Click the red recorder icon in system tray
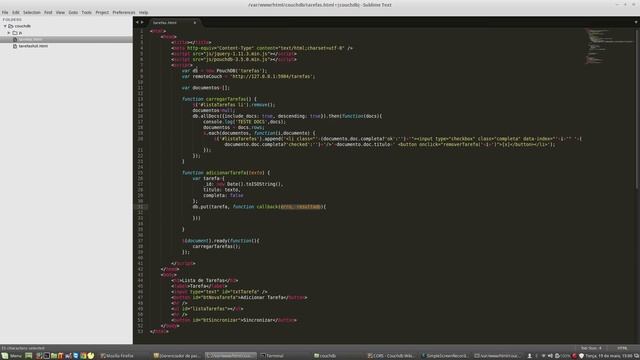 pyautogui.click(x=574, y=356)
